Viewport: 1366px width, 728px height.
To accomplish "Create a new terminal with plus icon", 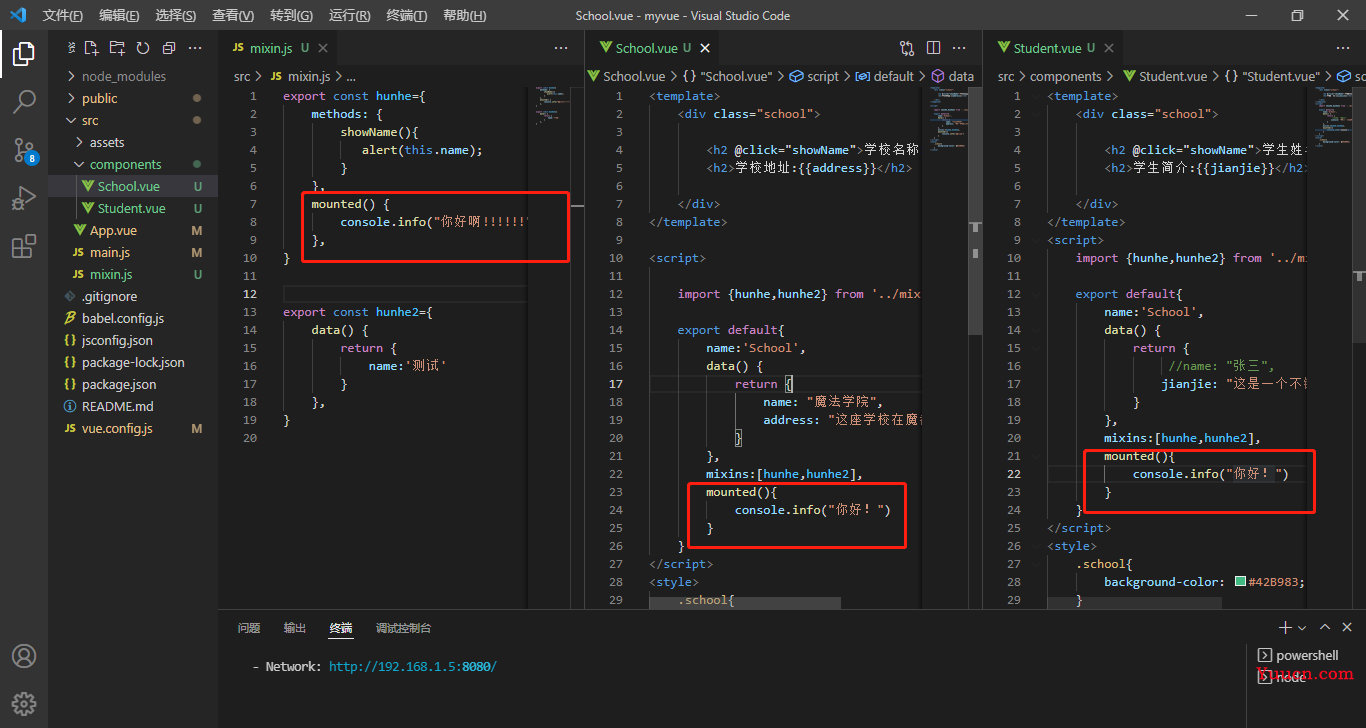I will [1285, 628].
